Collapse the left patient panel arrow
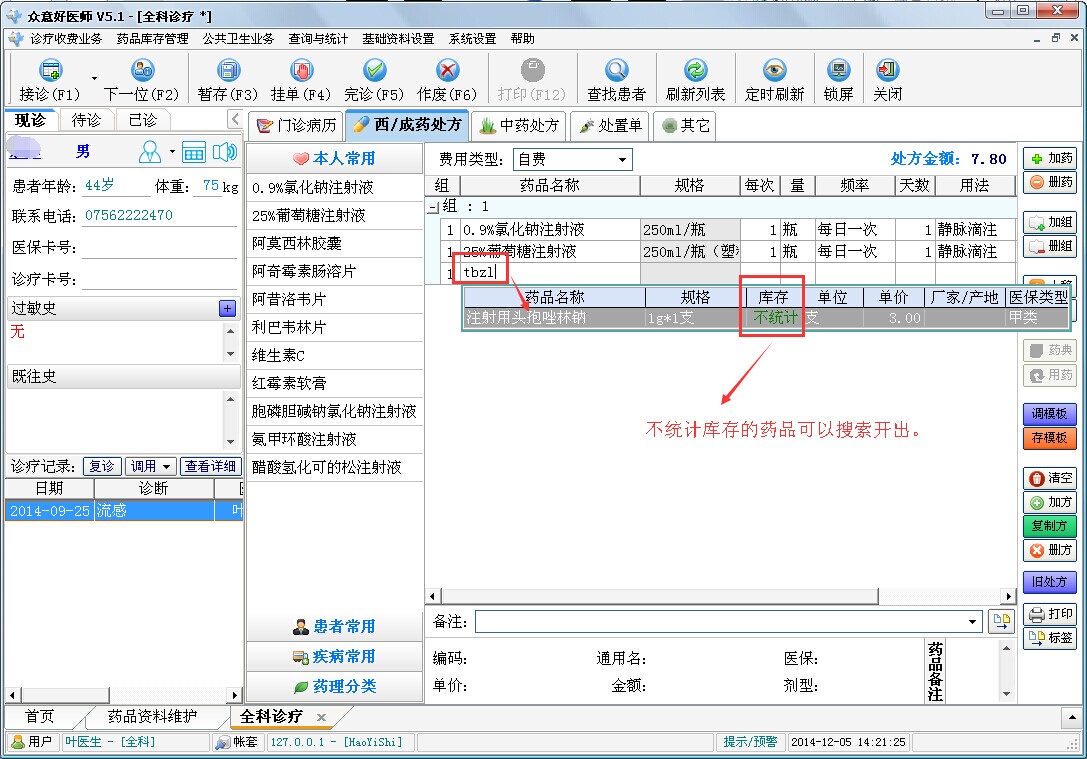Viewport: 1087px width, 759px height. pyautogui.click(x=234, y=119)
